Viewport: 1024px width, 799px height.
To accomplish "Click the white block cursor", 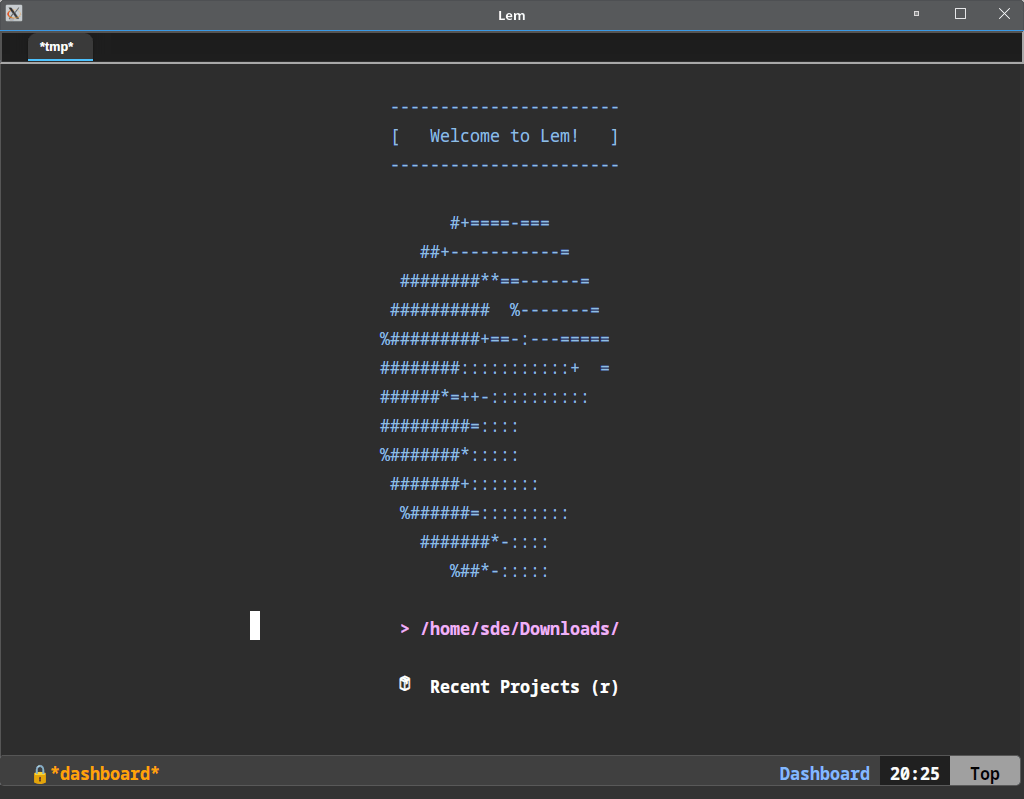I will [255, 625].
